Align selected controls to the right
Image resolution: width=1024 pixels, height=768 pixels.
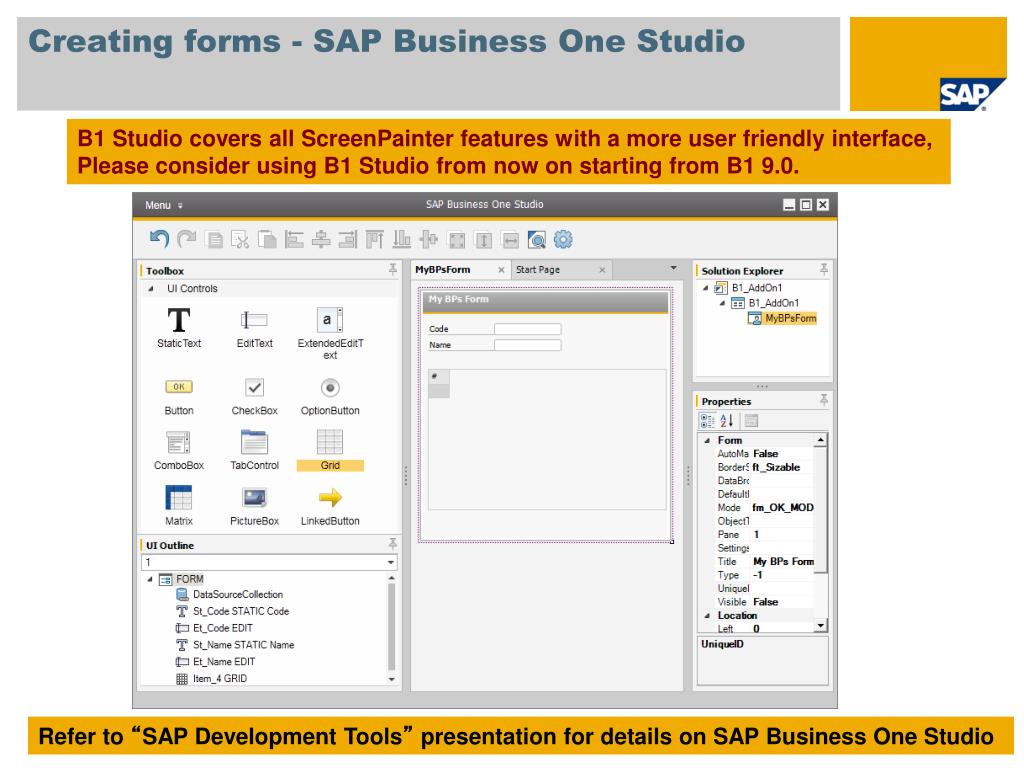[x=347, y=240]
